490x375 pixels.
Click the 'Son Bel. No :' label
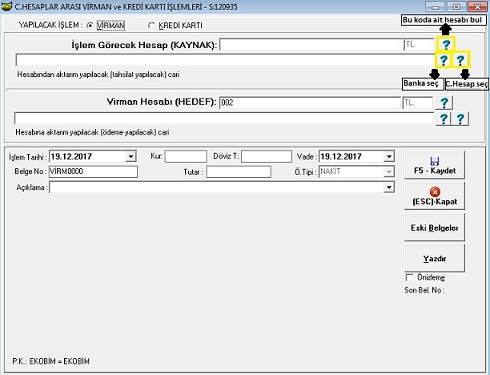424,290
